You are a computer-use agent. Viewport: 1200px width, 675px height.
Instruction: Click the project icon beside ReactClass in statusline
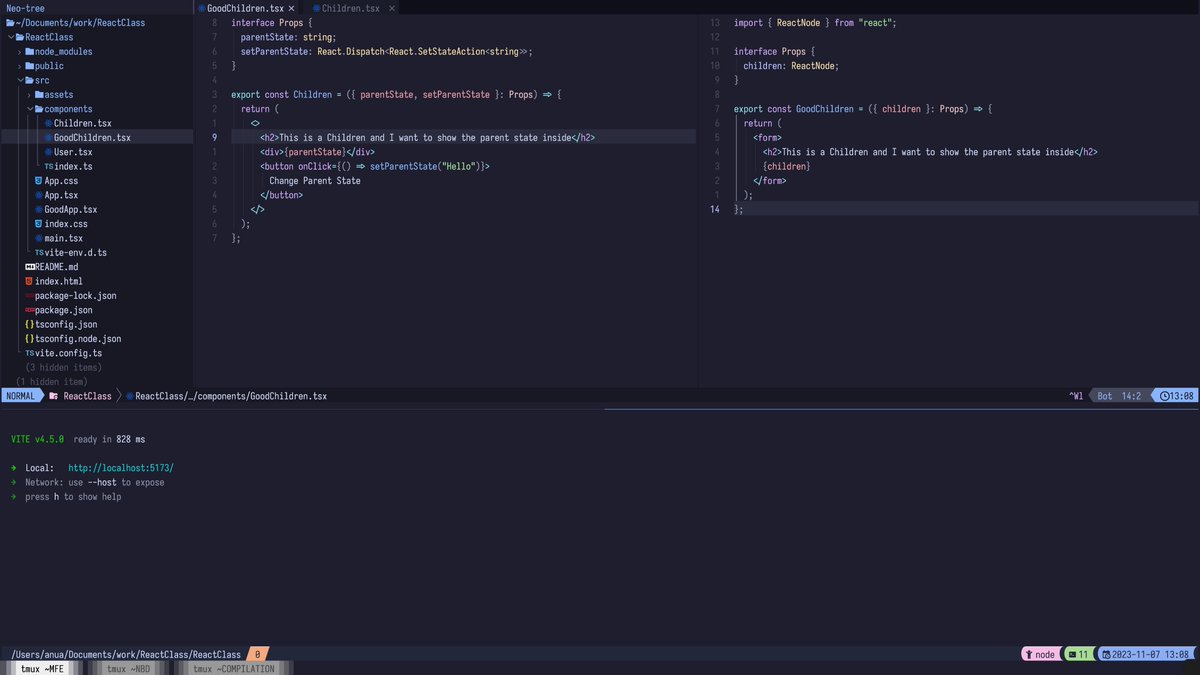tap(53, 396)
